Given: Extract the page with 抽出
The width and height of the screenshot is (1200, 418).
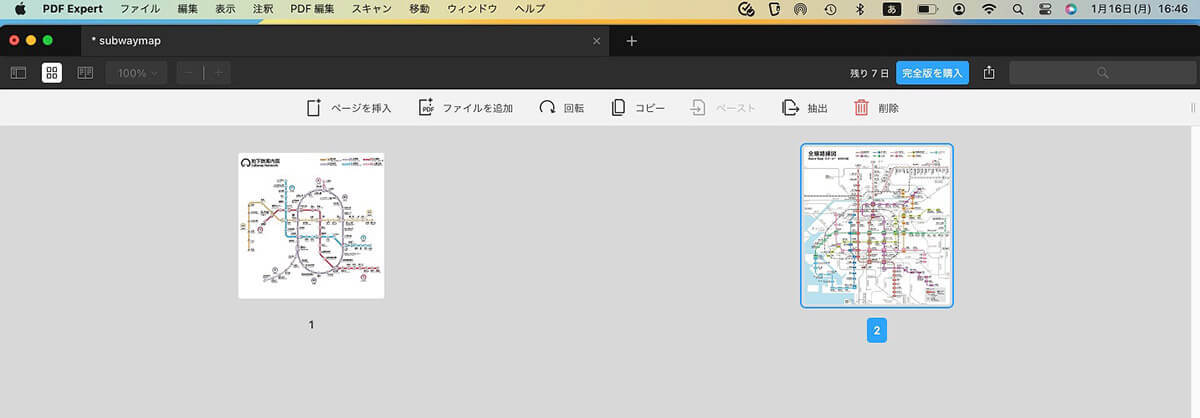Looking at the screenshot, I should click(x=805, y=108).
